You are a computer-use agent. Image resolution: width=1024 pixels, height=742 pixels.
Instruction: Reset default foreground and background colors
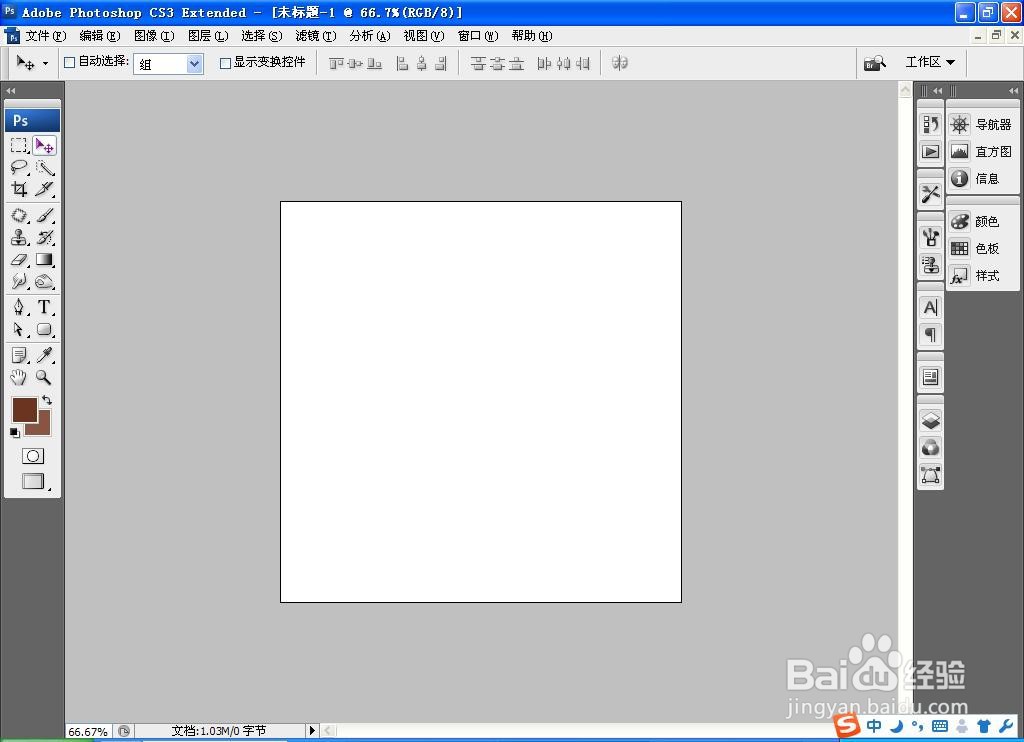tap(14, 432)
